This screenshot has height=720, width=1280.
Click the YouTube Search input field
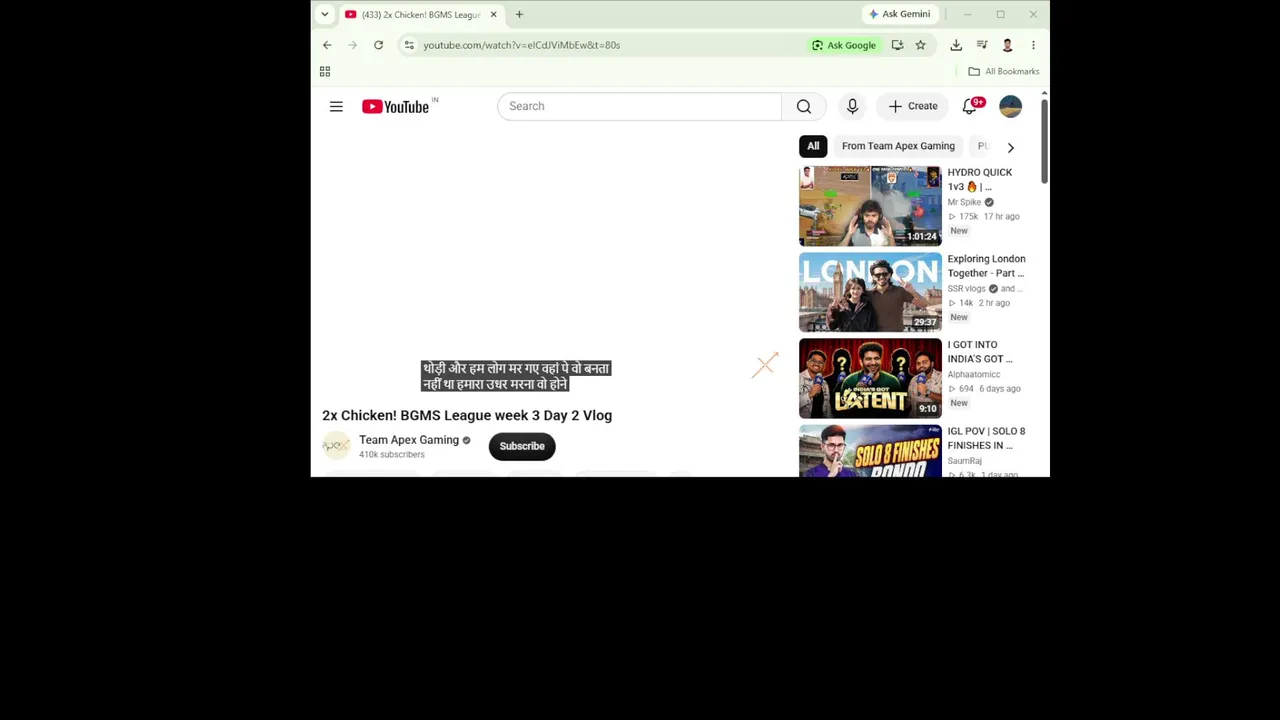[x=640, y=106]
